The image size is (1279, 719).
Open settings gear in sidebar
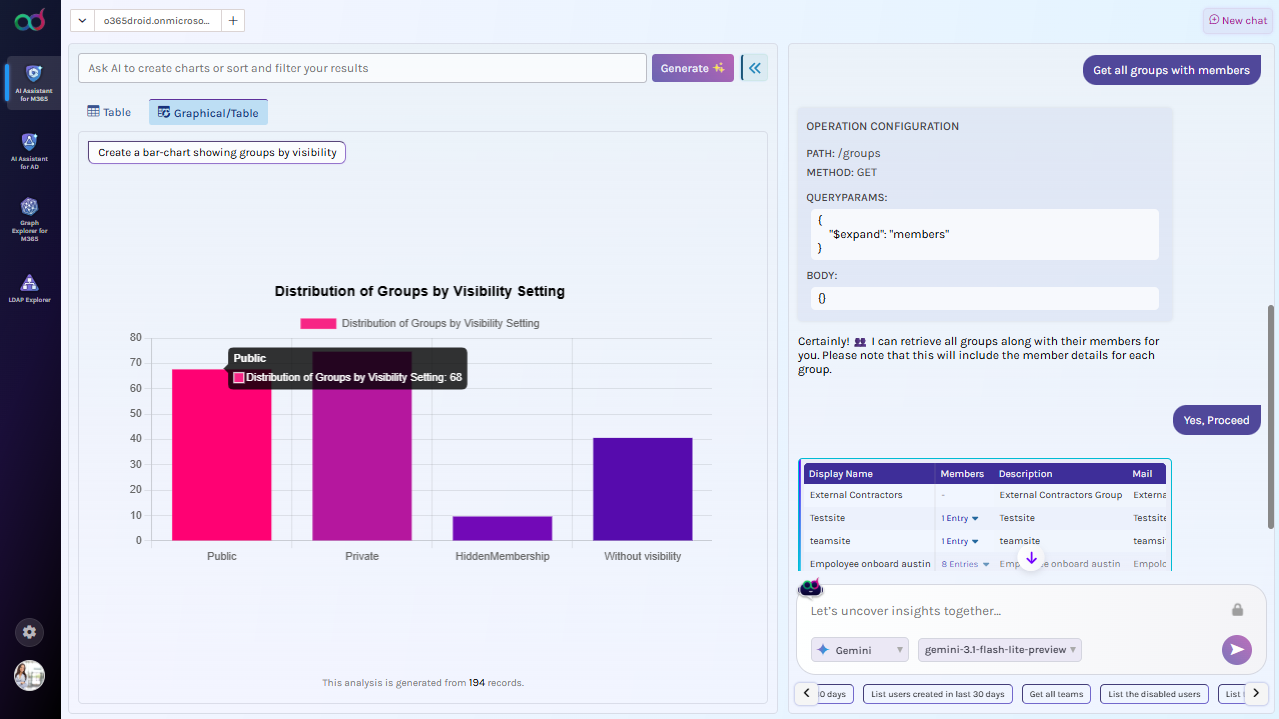point(29,632)
